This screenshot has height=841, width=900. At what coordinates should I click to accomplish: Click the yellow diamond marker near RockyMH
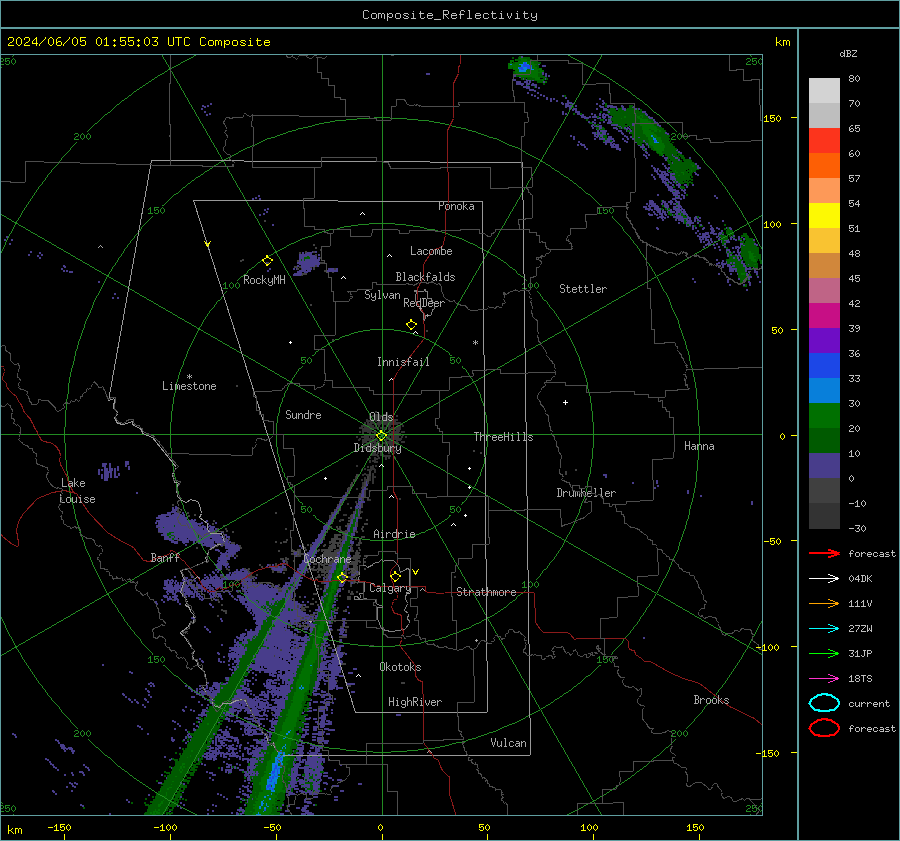point(267,261)
